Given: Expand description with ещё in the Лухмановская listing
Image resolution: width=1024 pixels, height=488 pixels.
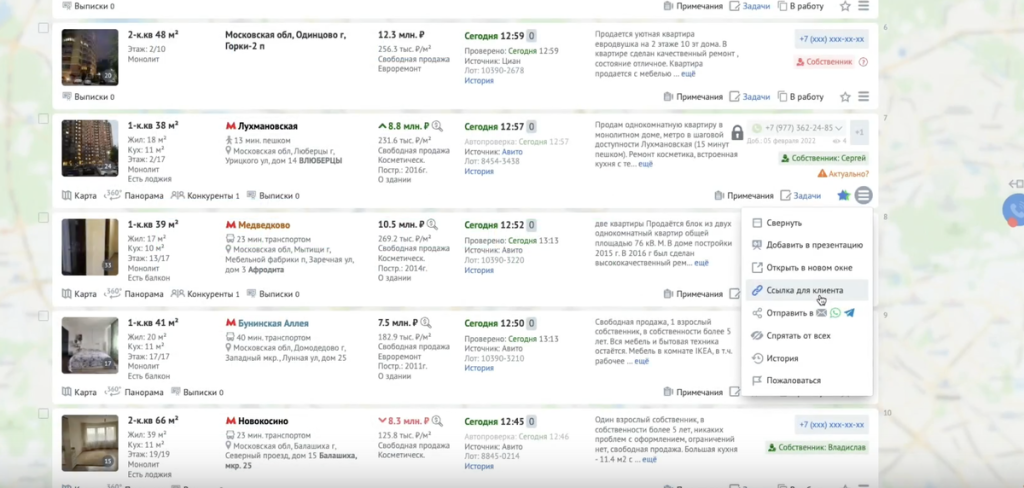Looking at the screenshot, I should coord(645,164).
